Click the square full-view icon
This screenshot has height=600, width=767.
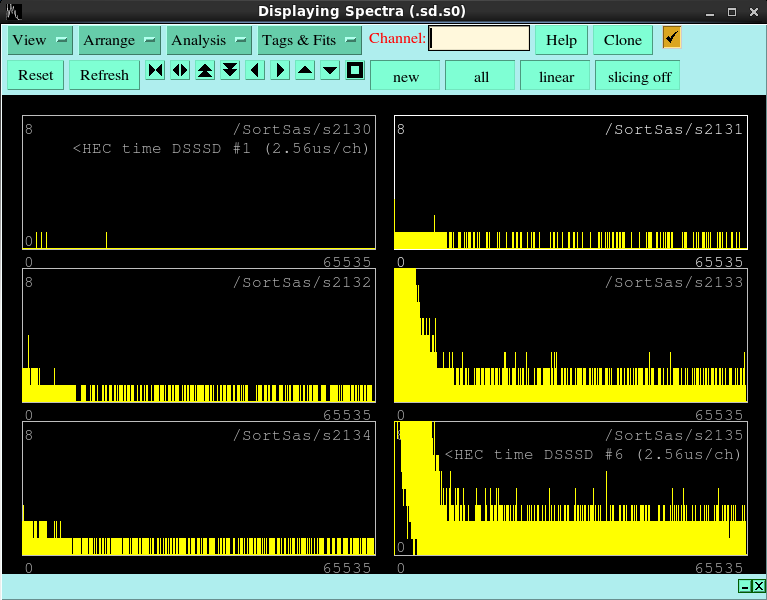pyautogui.click(x=355, y=70)
